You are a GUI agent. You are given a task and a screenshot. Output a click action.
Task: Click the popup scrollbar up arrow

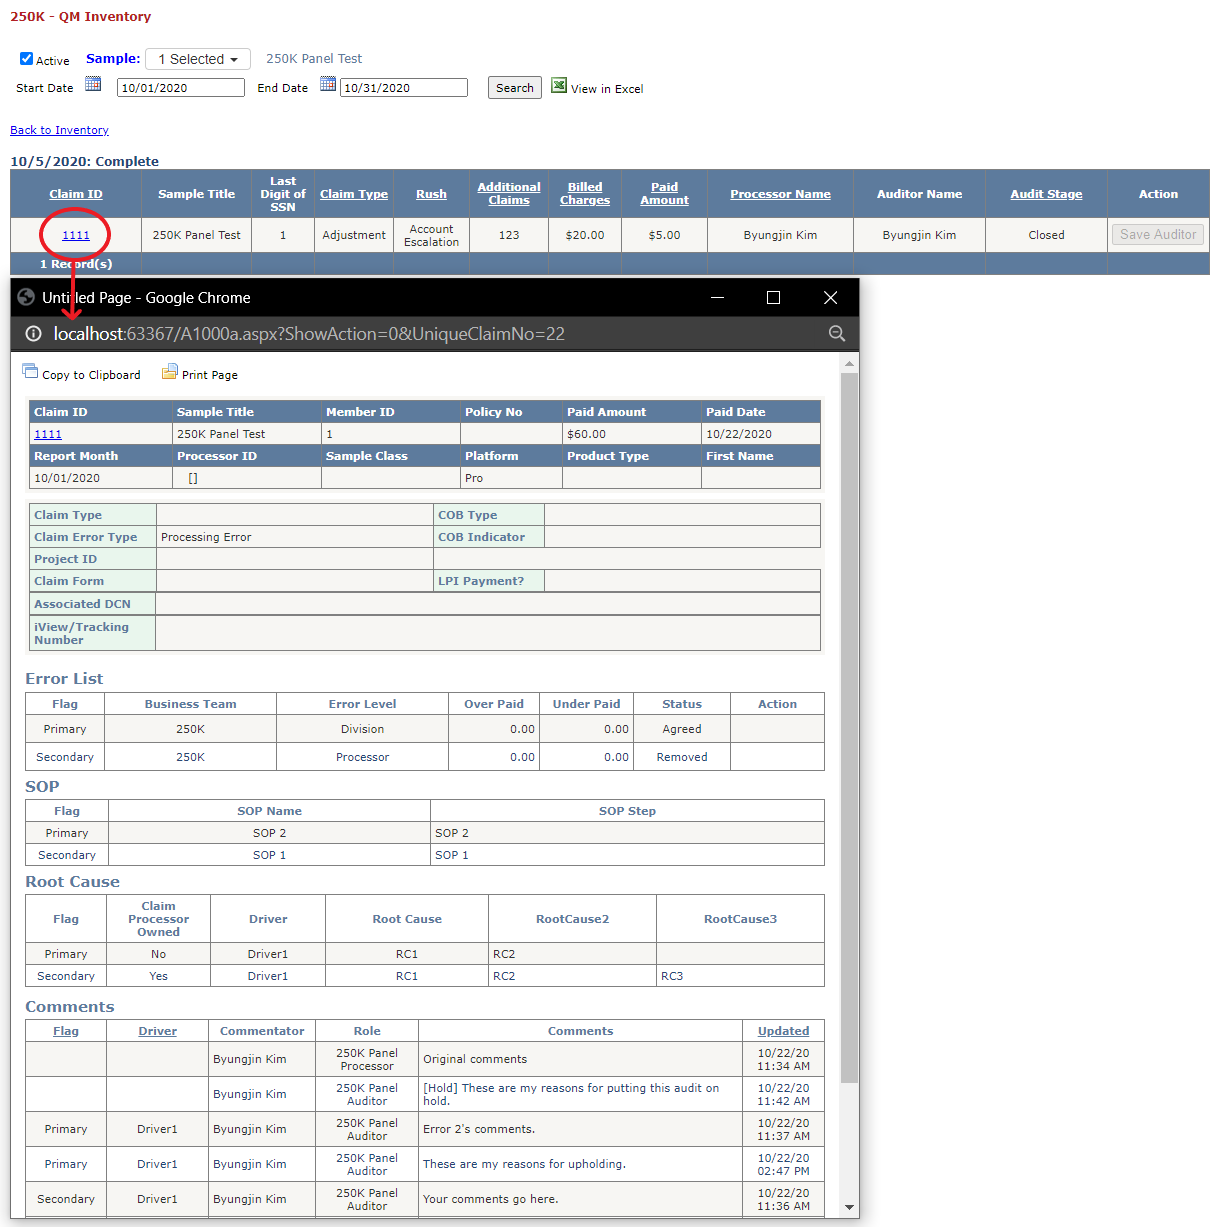point(850,364)
